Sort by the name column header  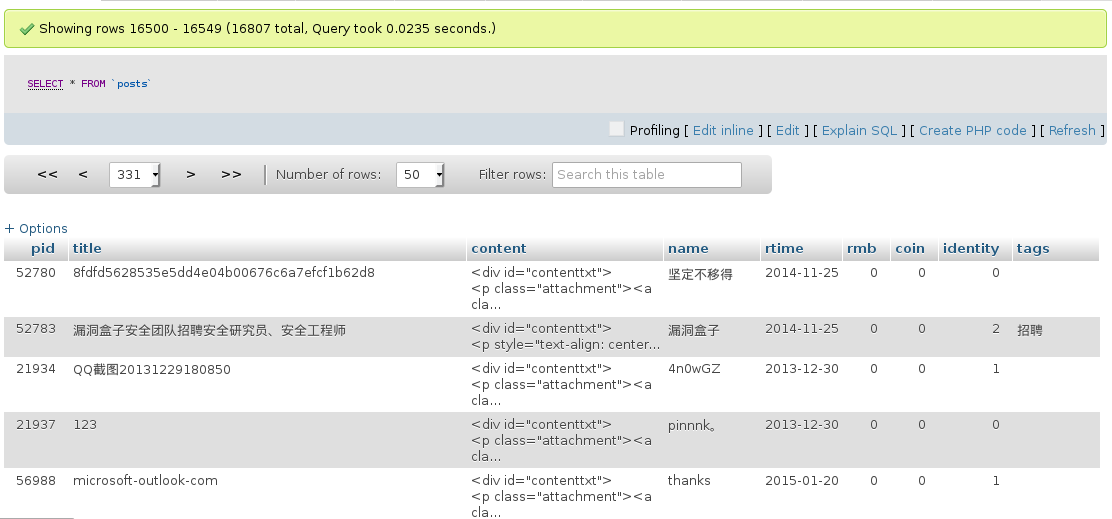point(688,249)
